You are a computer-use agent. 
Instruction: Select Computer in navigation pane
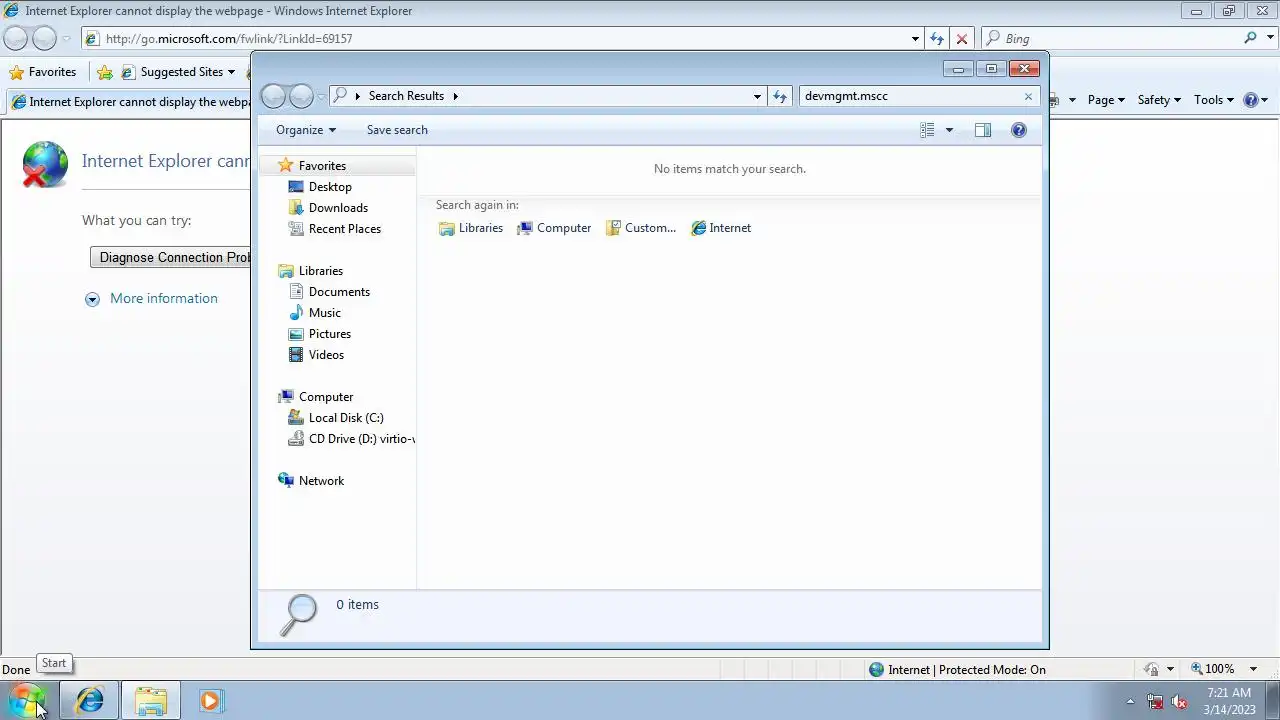click(x=326, y=397)
